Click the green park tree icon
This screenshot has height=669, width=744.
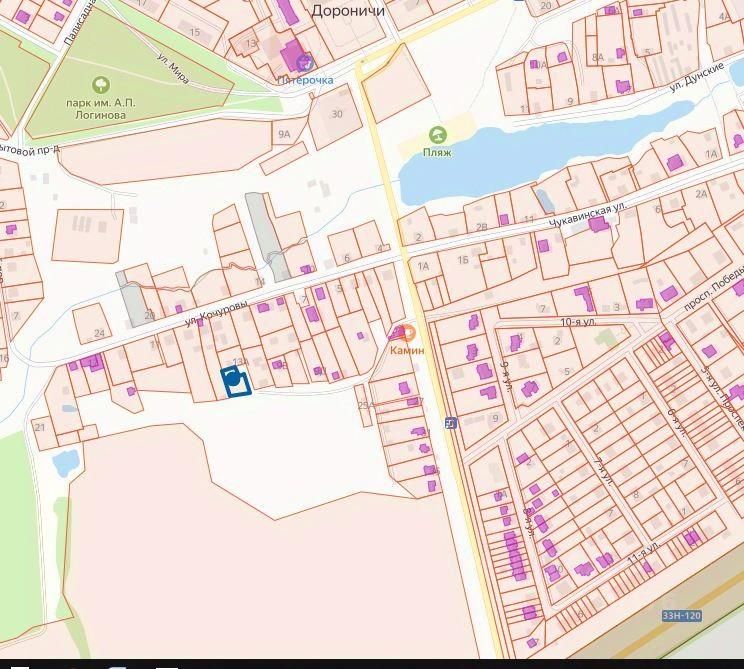coord(101,85)
